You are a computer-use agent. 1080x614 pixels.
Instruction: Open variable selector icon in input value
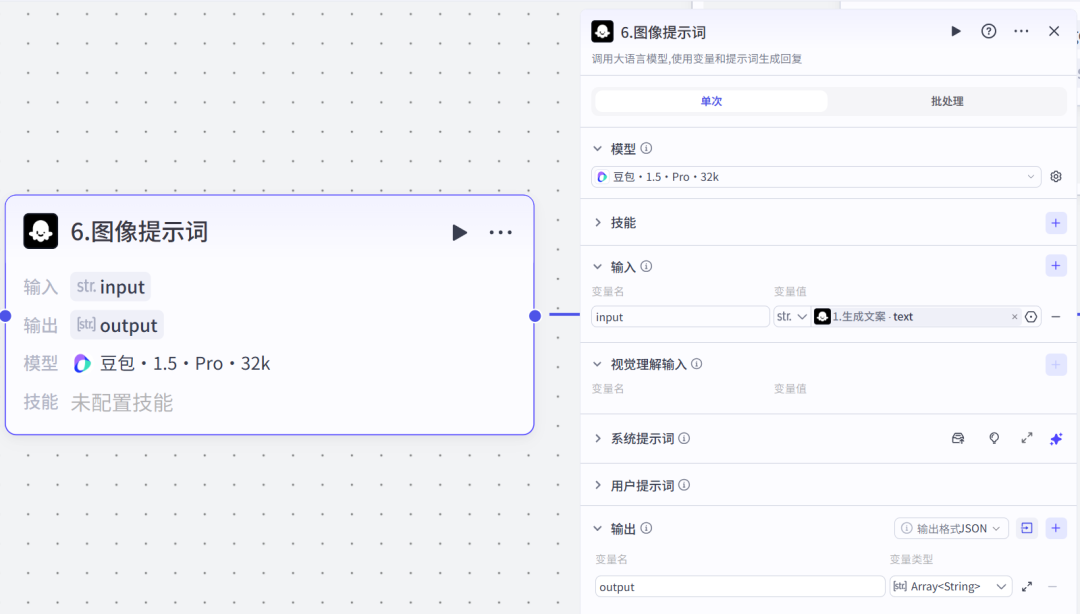(1031, 317)
